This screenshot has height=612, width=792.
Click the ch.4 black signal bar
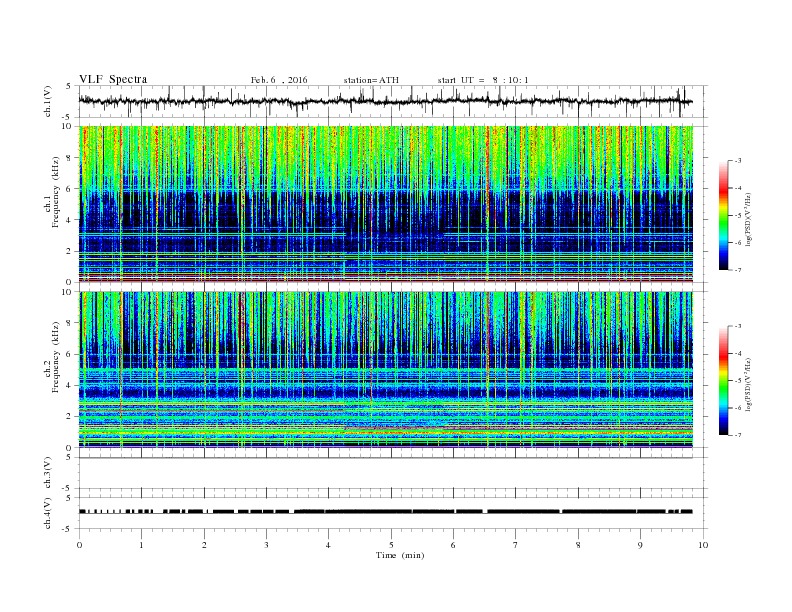pyautogui.click(x=386, y=512)
